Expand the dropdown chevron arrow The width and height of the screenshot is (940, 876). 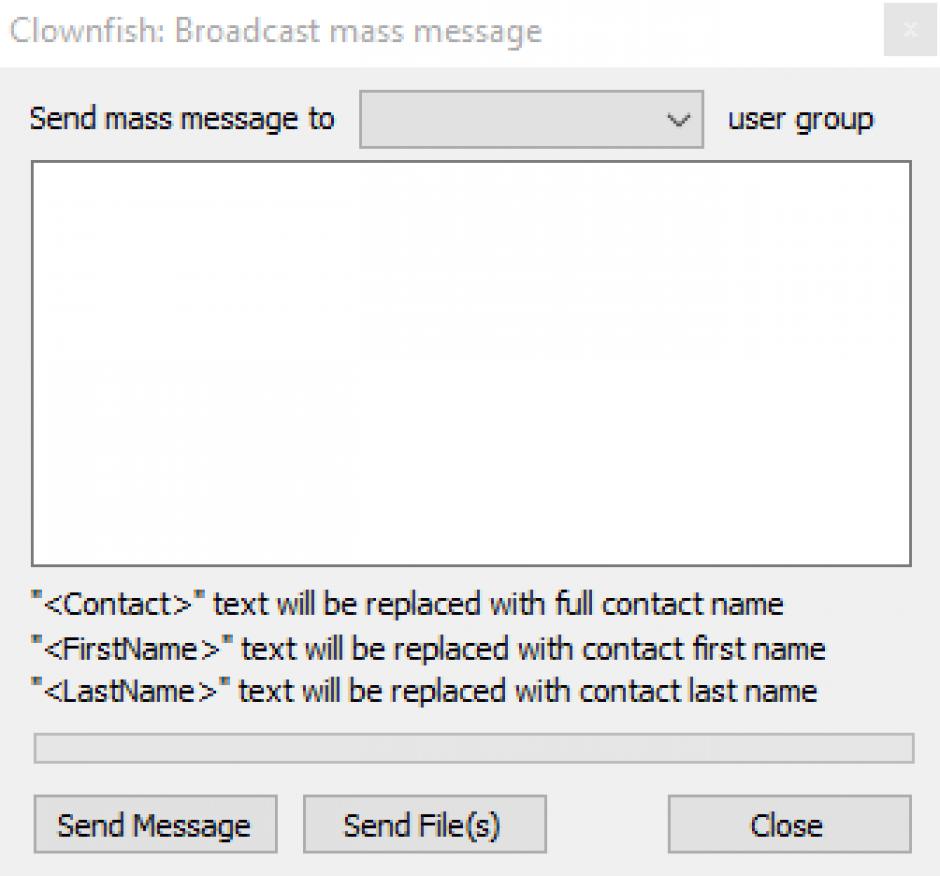(x=679, y=120)
